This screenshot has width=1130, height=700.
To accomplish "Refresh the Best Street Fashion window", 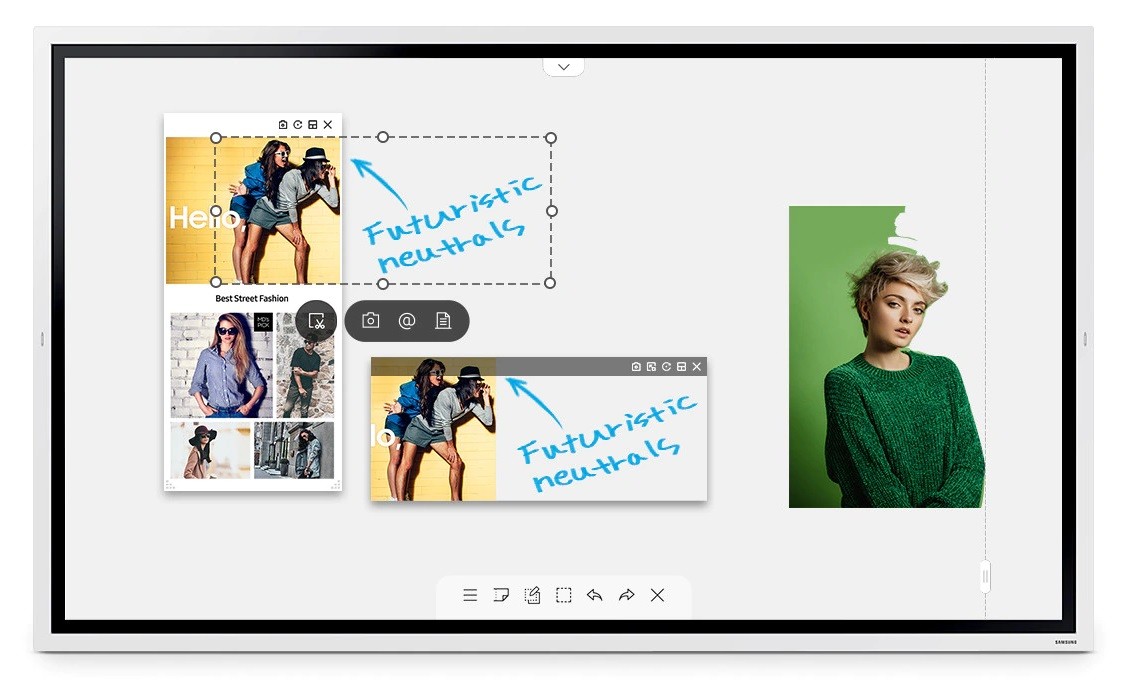I will [298, 125].
